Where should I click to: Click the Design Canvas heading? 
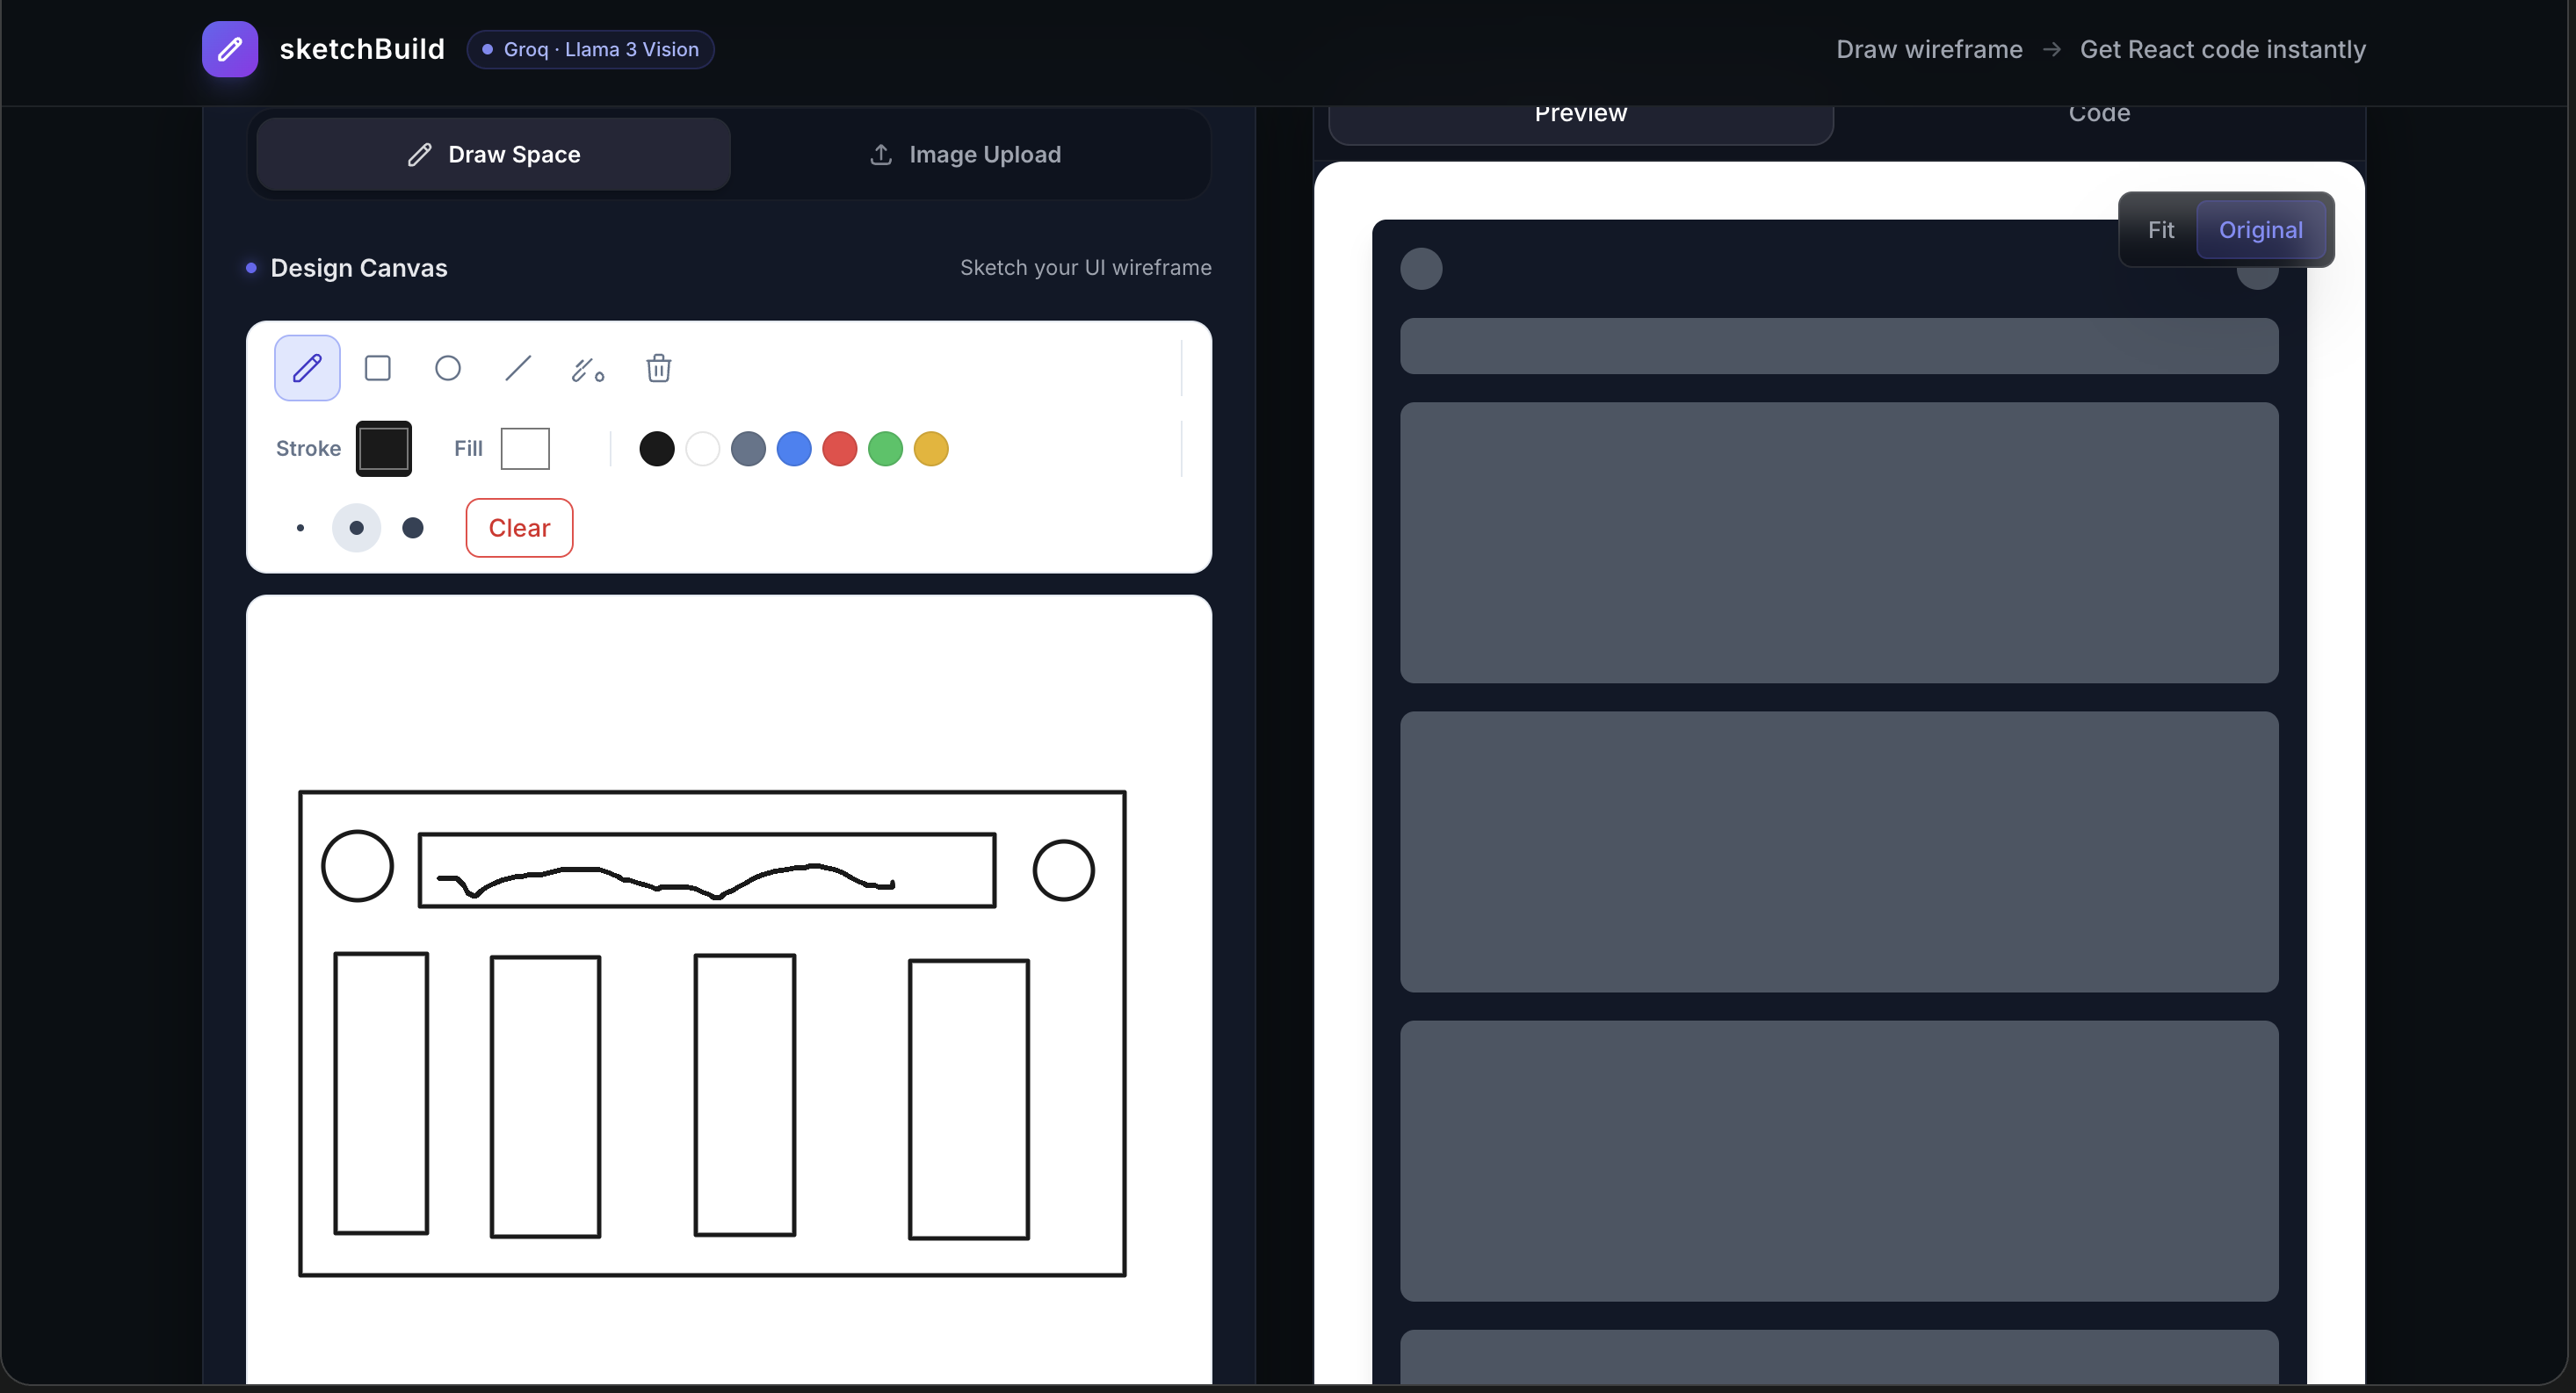point(359,268)
